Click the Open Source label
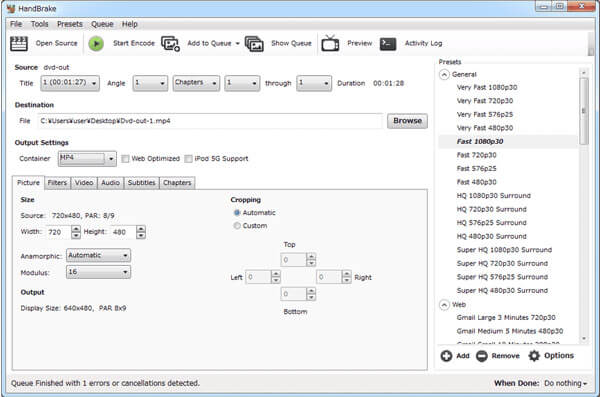This screenshot has height=397, width=600. pos(57,43)
